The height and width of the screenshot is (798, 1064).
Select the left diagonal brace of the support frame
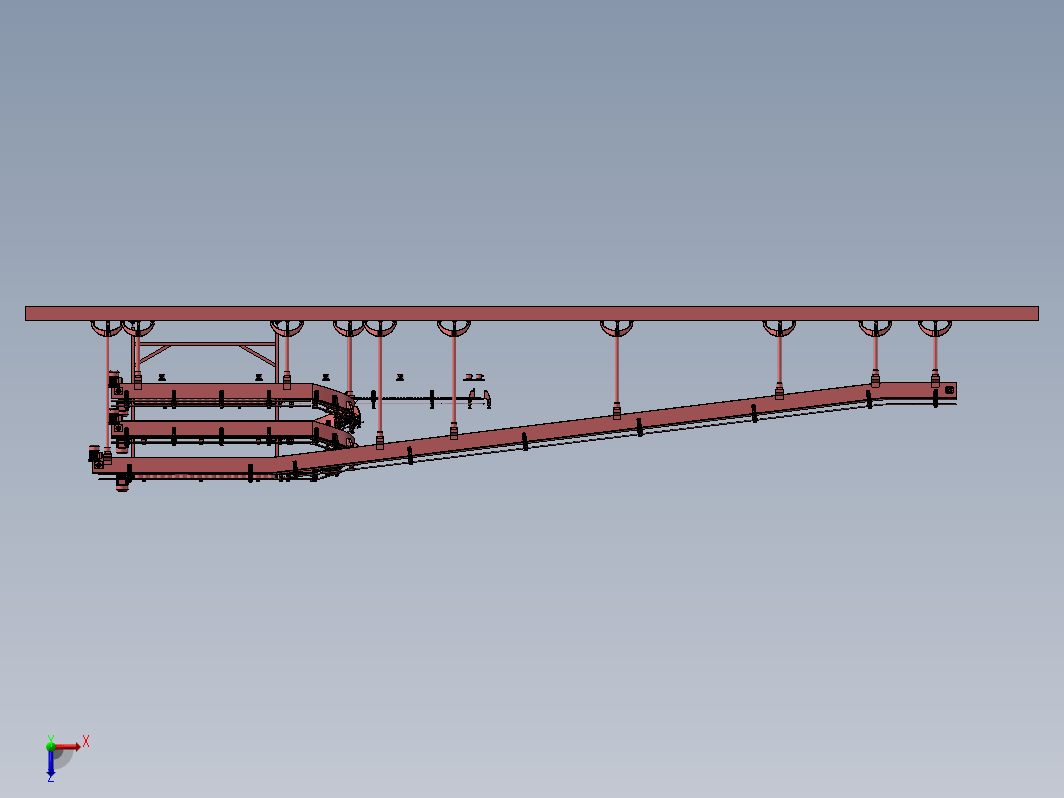155,354
